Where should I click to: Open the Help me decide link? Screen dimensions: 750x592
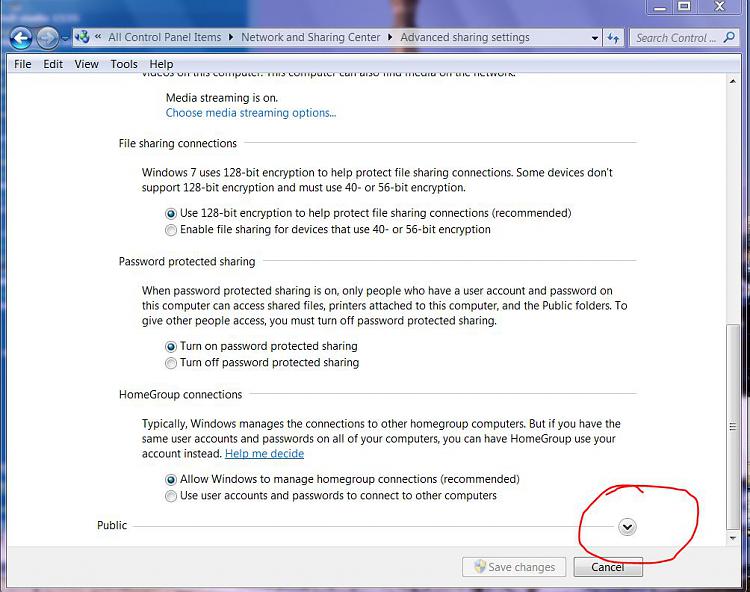(x=265, y=453)
